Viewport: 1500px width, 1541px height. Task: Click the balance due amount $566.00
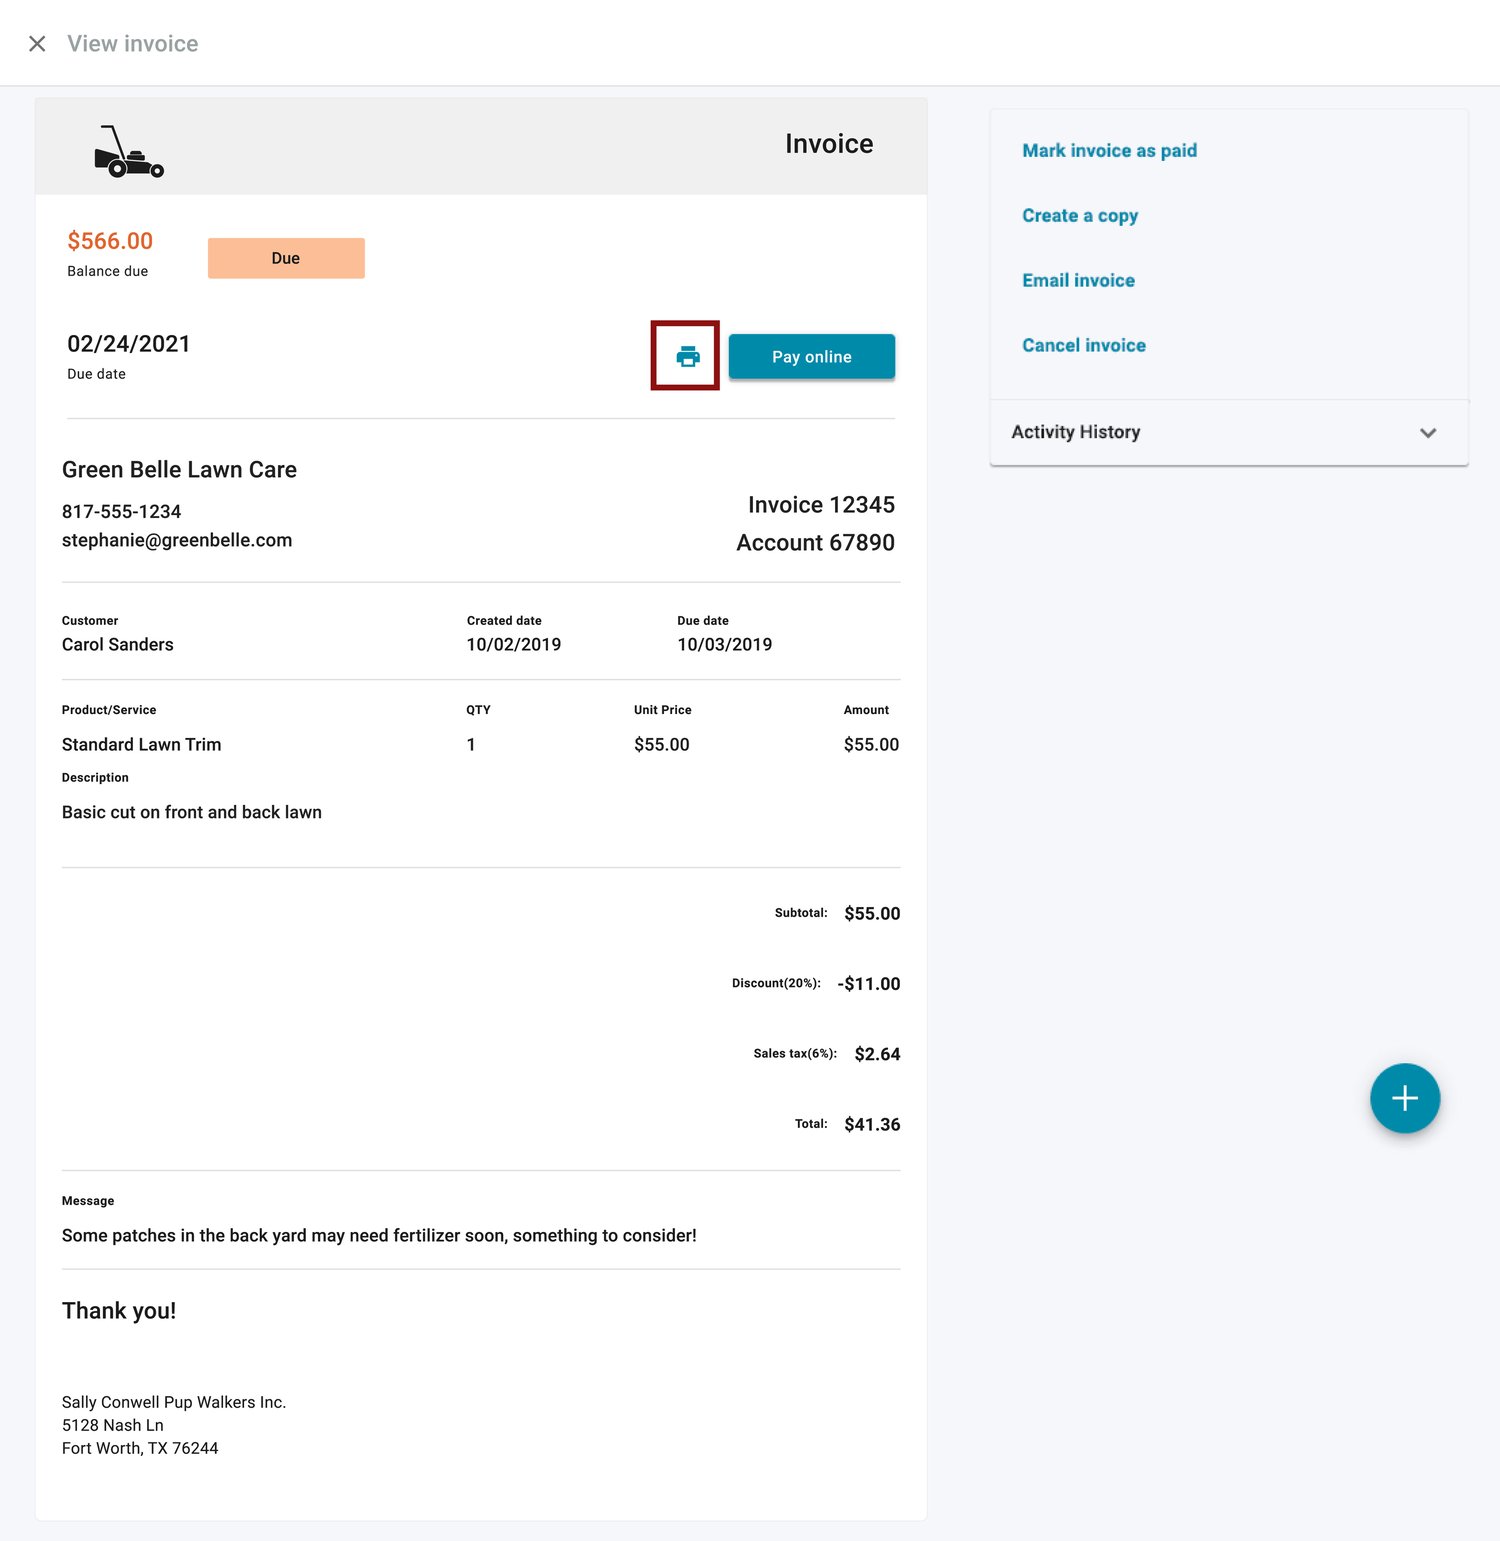(x=110, y=241)
